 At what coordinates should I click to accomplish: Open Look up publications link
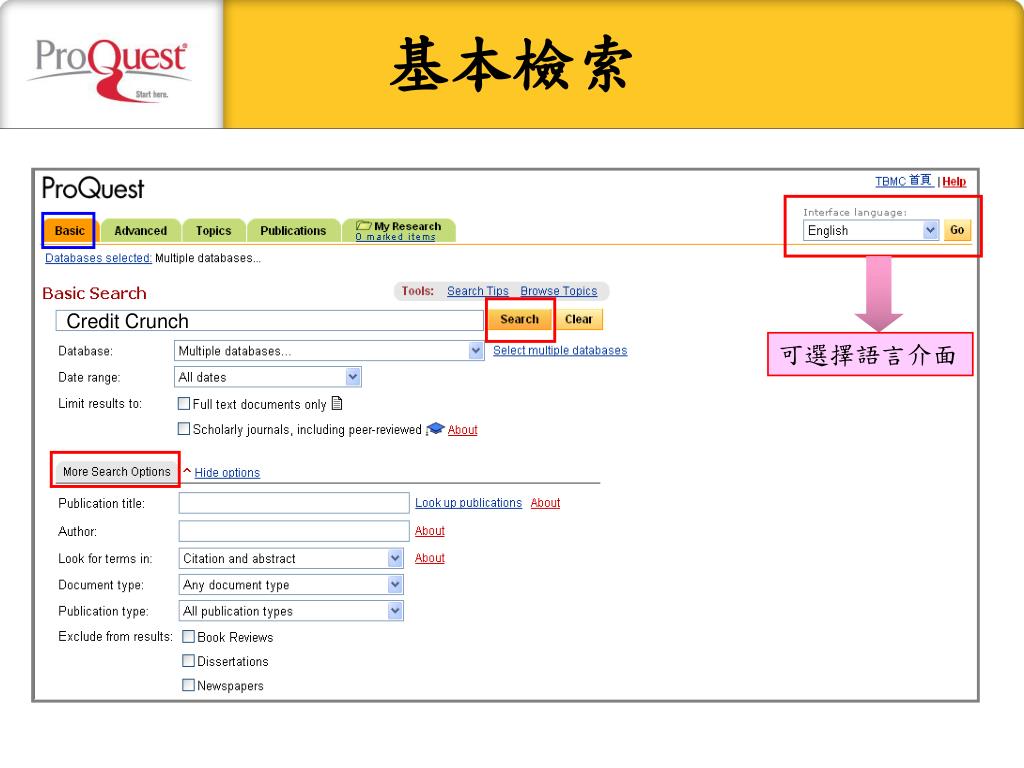point(469,503)
